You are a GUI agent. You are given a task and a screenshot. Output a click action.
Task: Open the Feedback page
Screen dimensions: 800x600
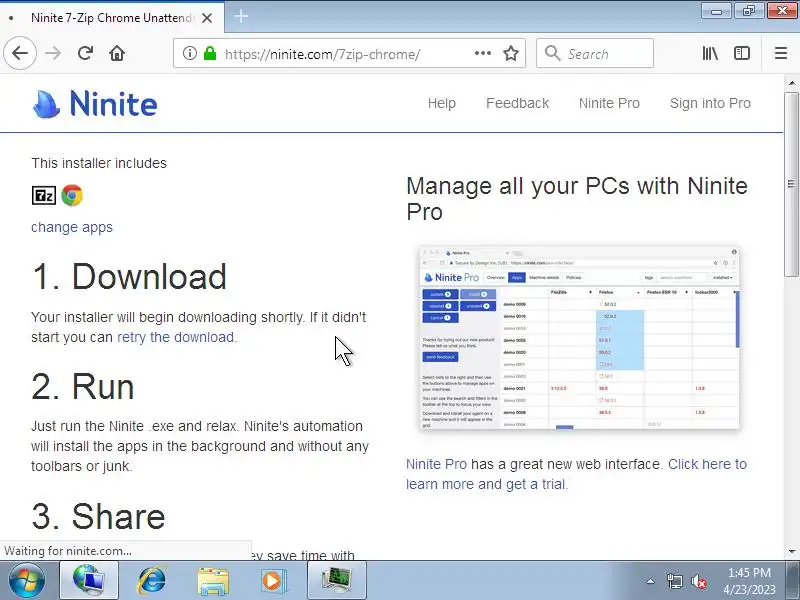517,103
